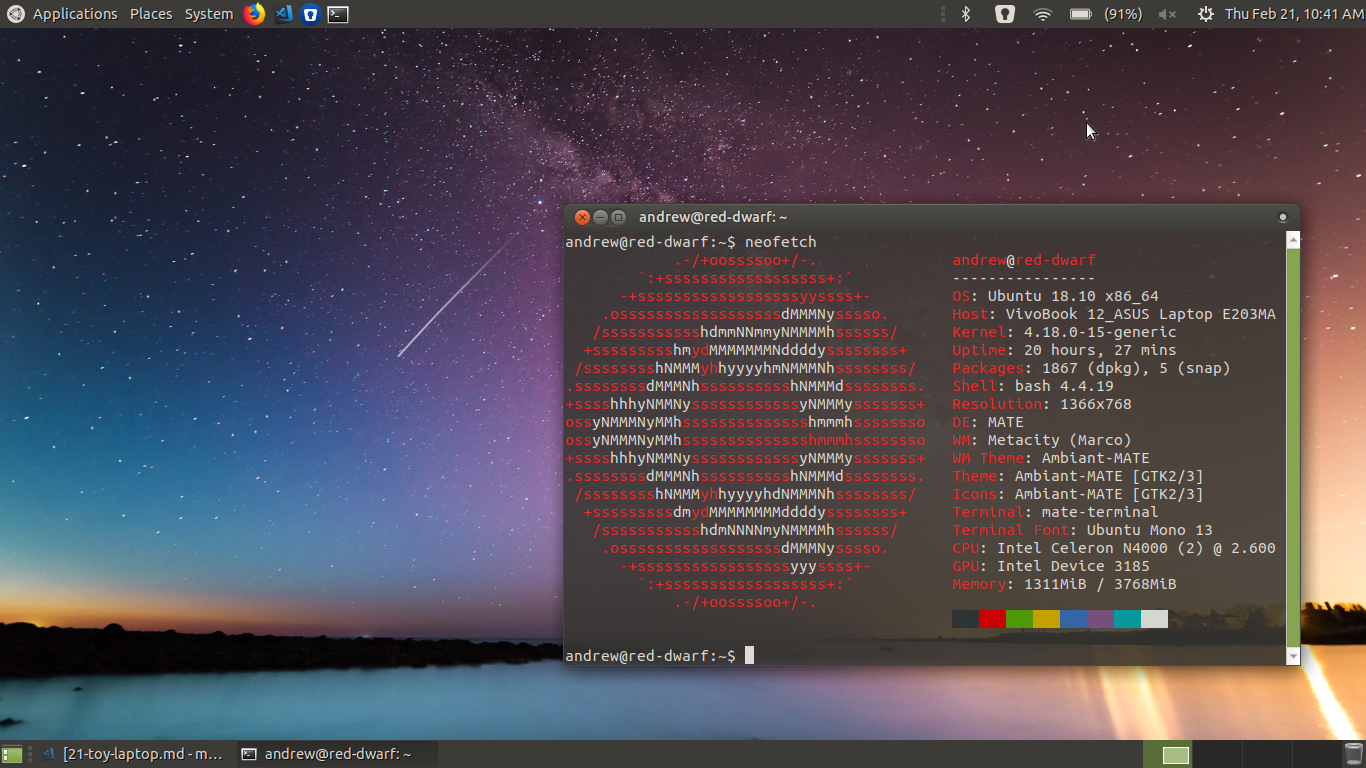Launch Firefox from the top panel
1366x768 pixels.
point(255,14)
